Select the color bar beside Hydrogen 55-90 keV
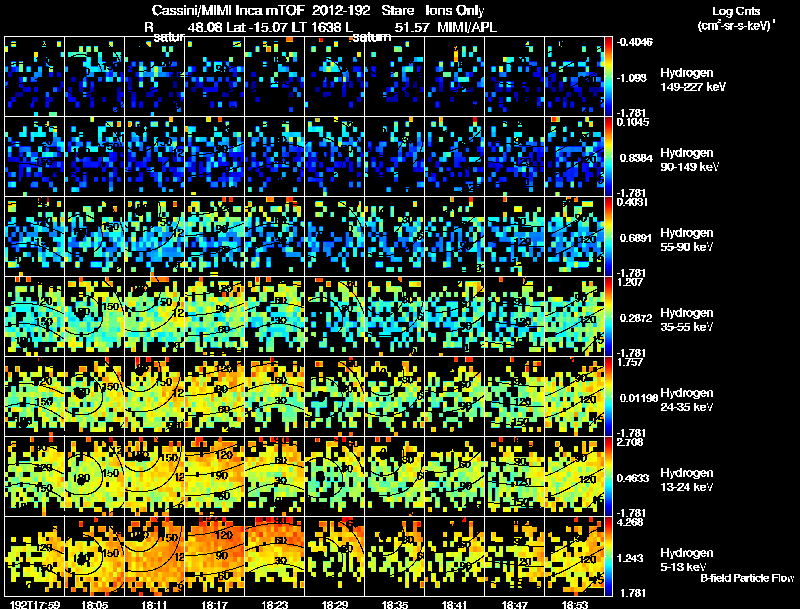The image size is (800, 609). click(x=608, y=237)
